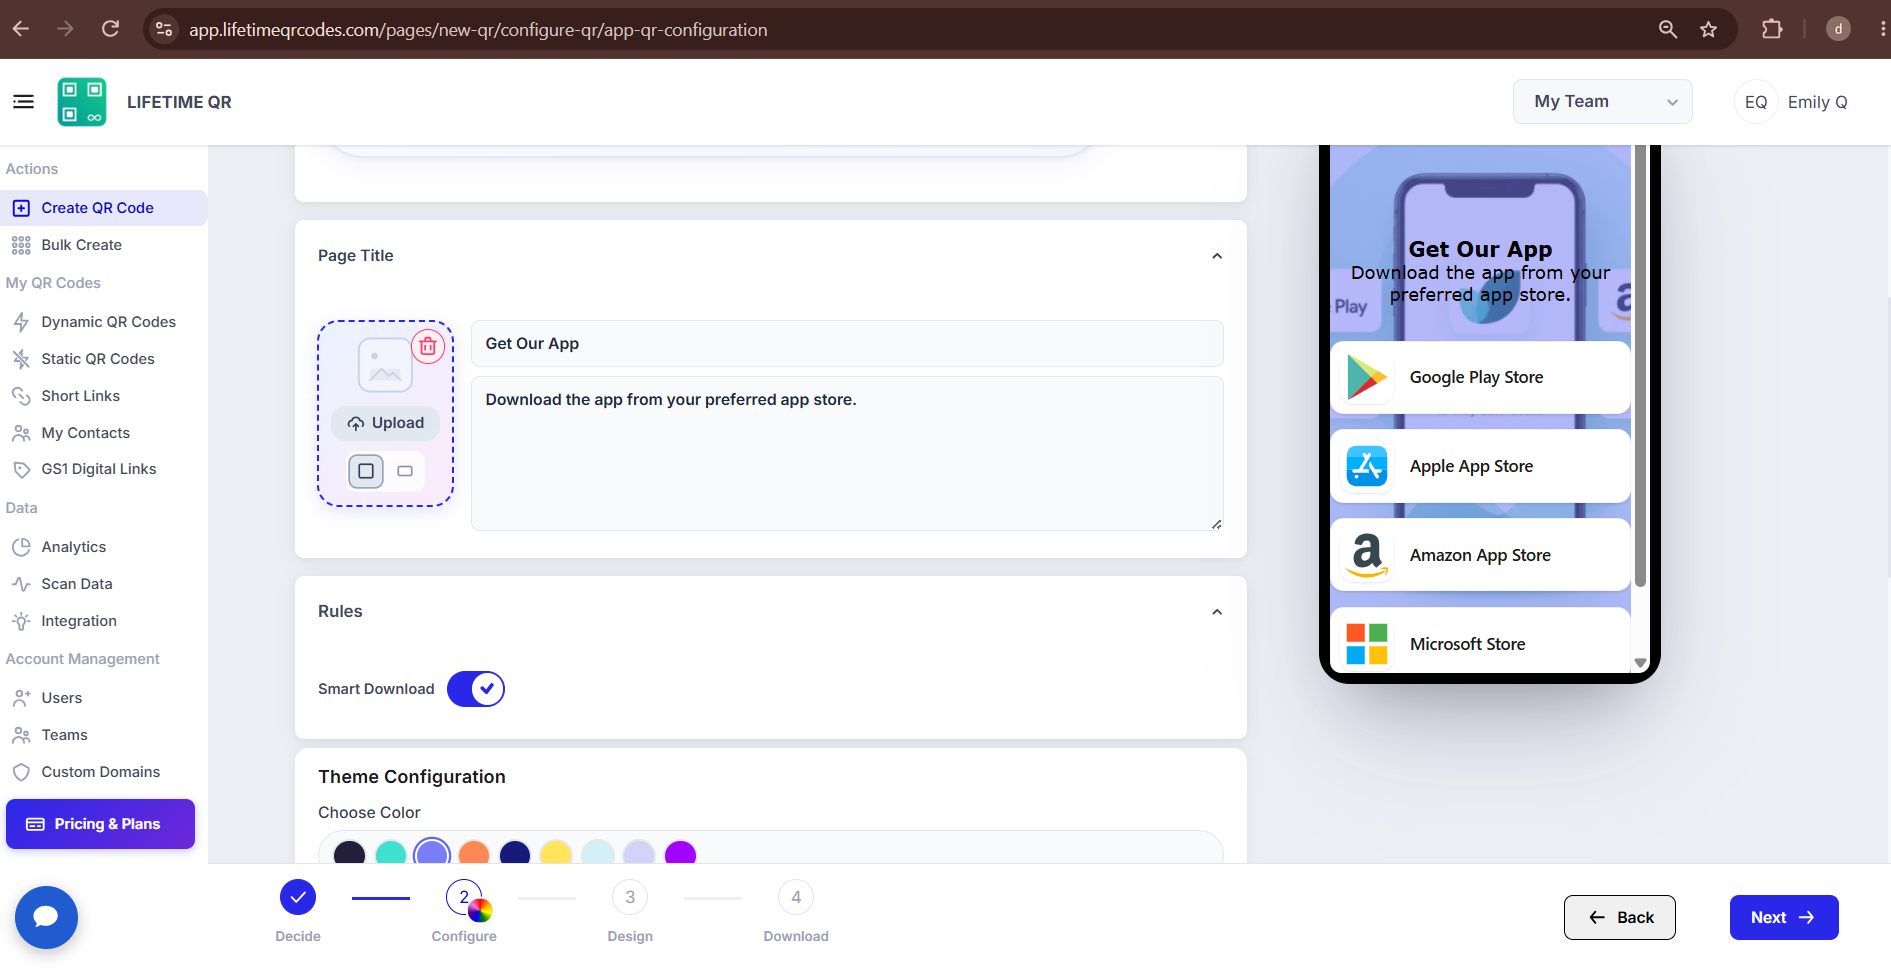Click the image placeholder icon in upload box
Viewport: 1891px width, 970px height.
385,366
